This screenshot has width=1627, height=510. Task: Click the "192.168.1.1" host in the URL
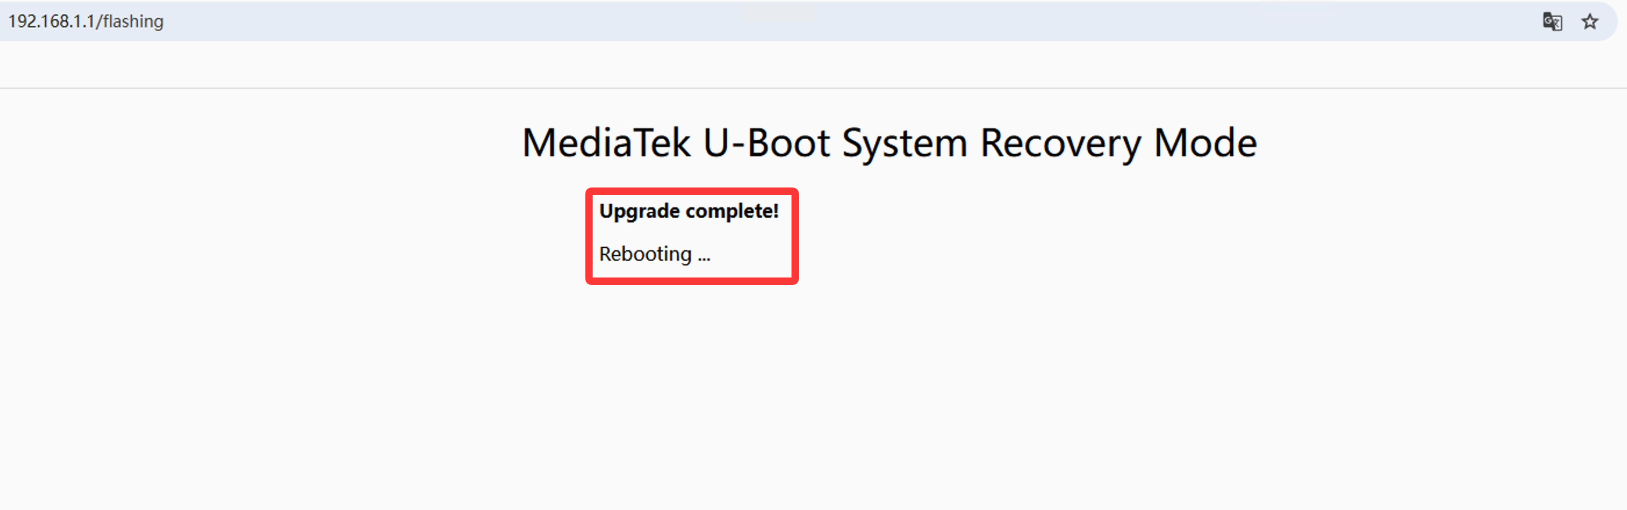(x=51, y=22)
